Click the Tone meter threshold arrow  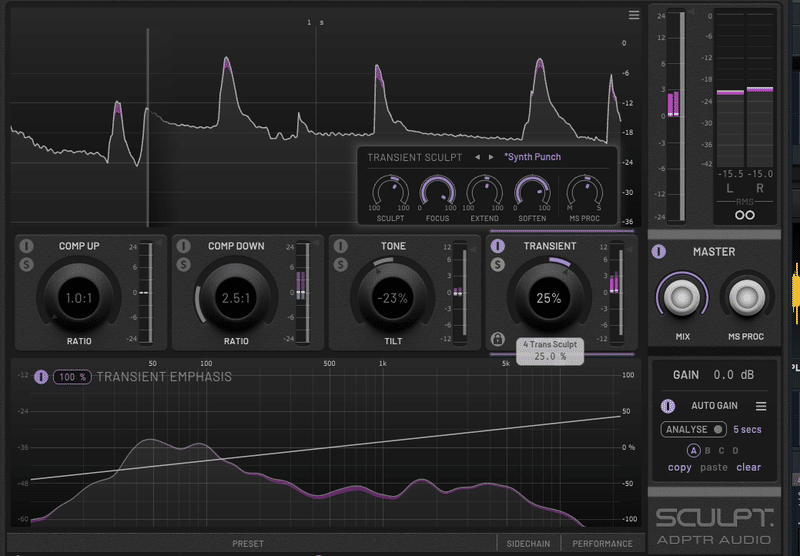(473, 249)
